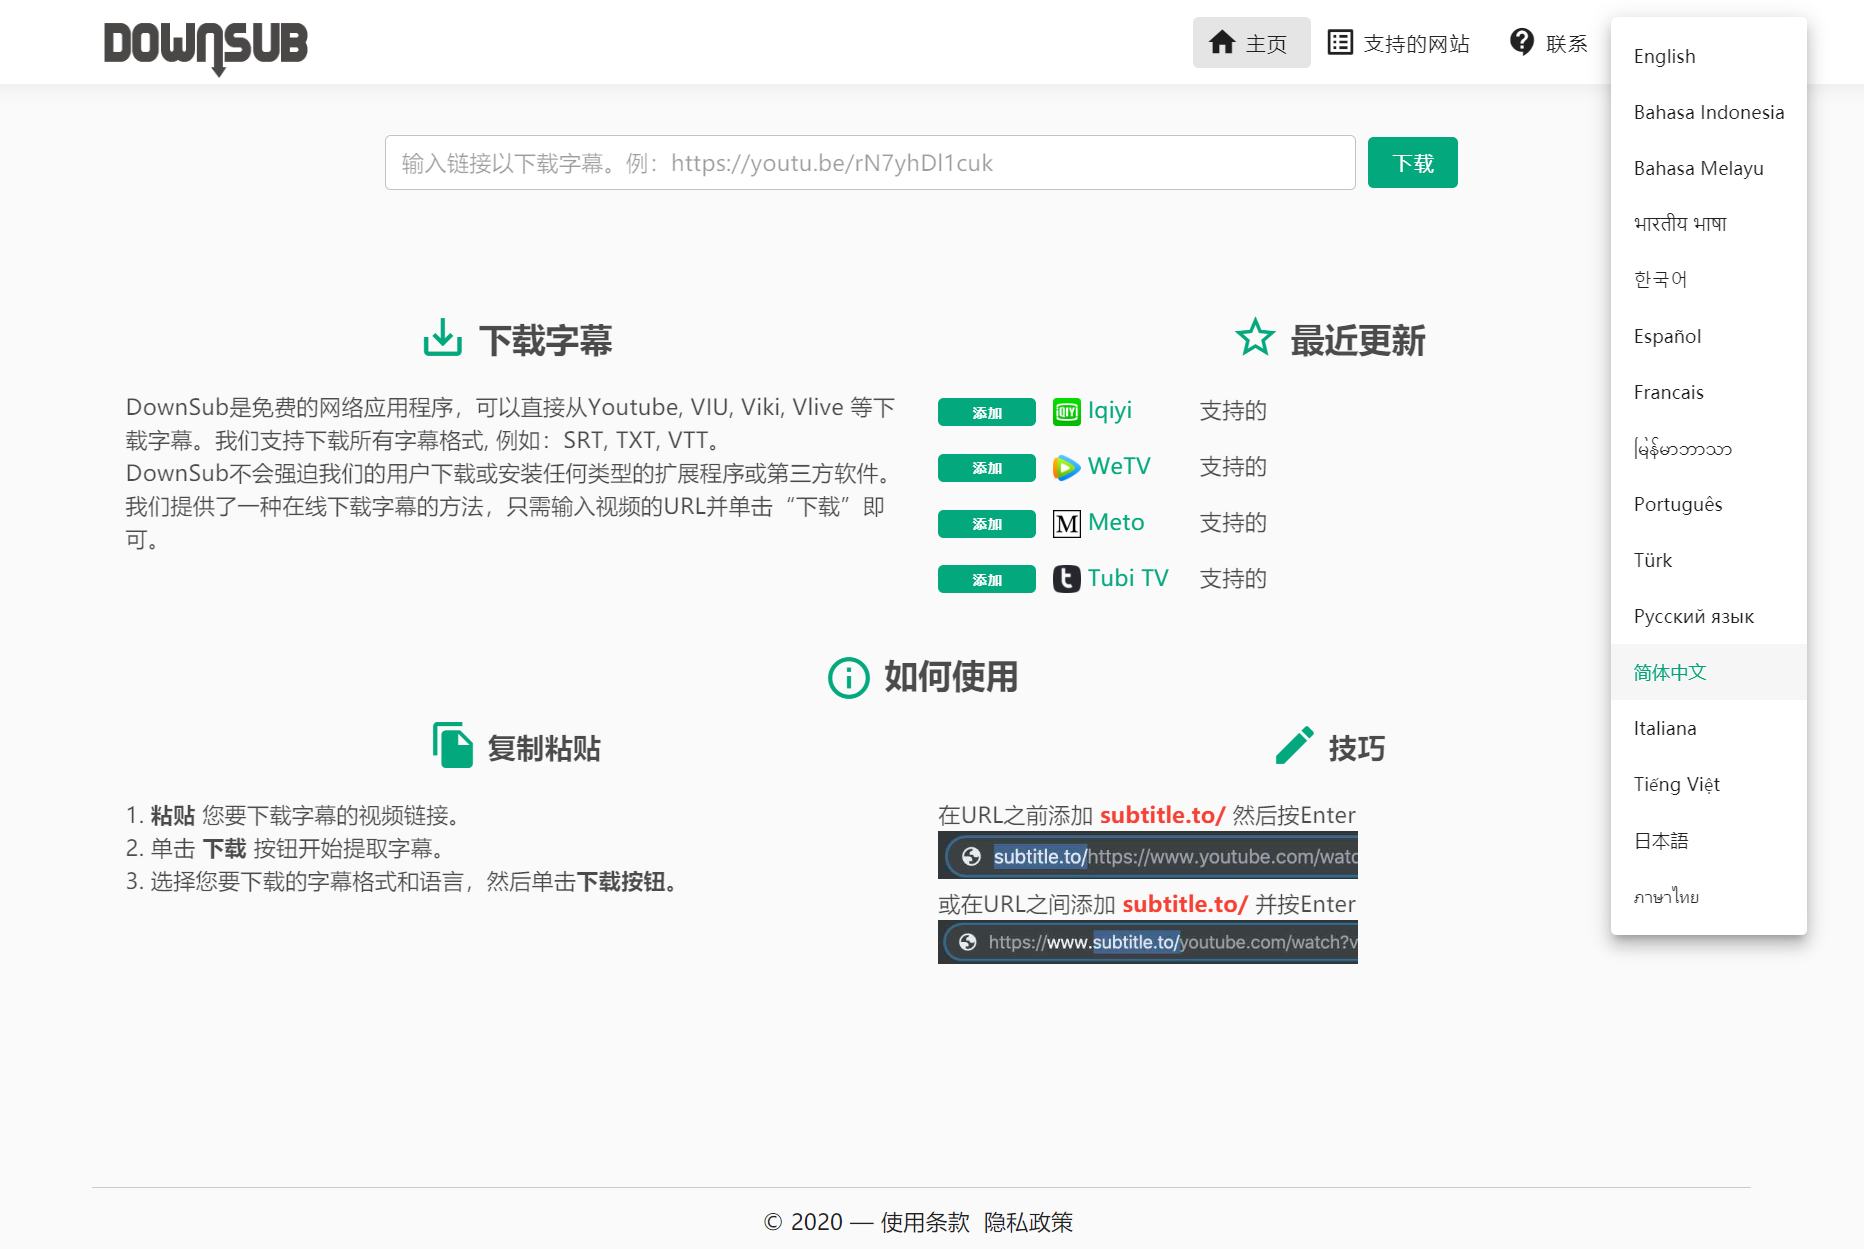Select the Burmese language option

1709,448
